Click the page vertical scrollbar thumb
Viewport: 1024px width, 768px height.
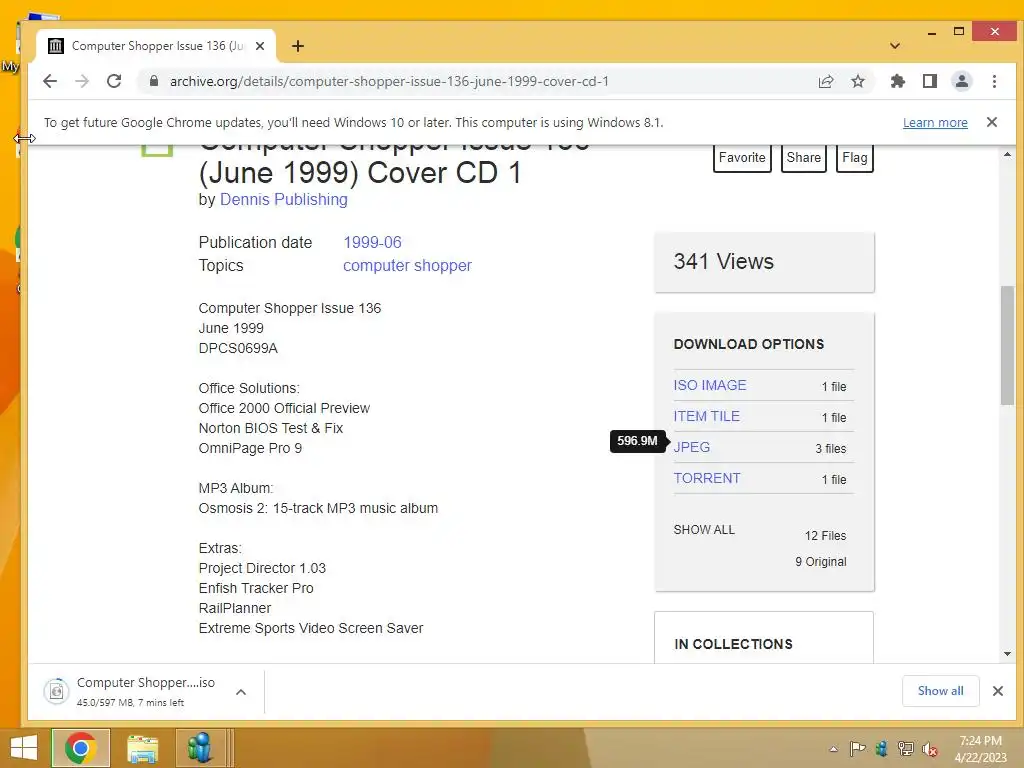click(x=1007, y=345)
